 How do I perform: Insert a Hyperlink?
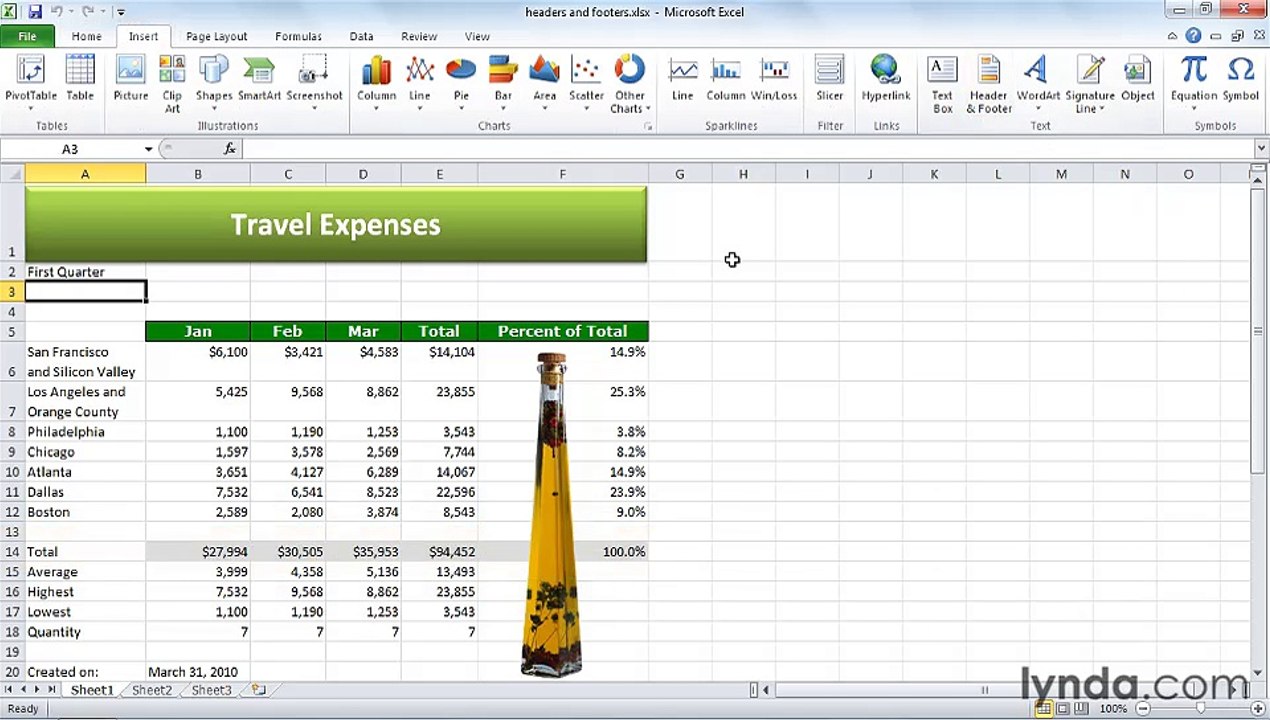(885, 80)
